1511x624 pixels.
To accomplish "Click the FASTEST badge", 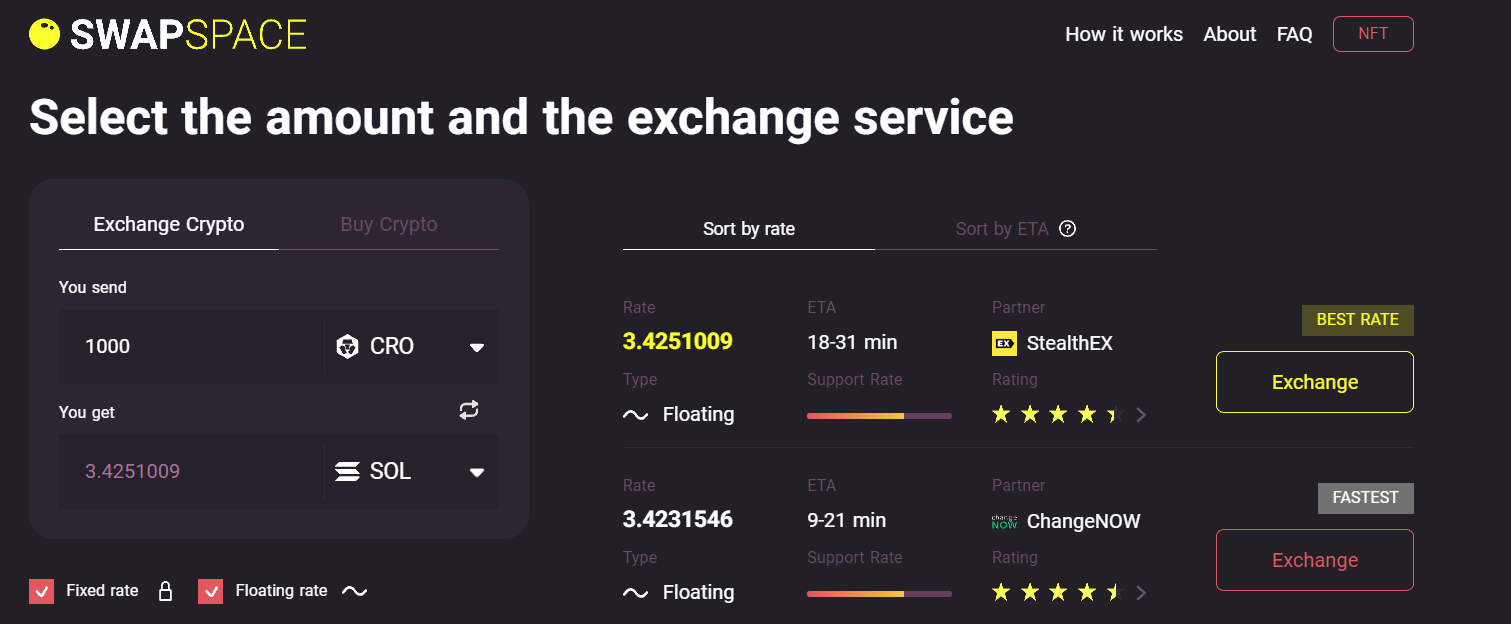I will click(x=1366, y=498).
